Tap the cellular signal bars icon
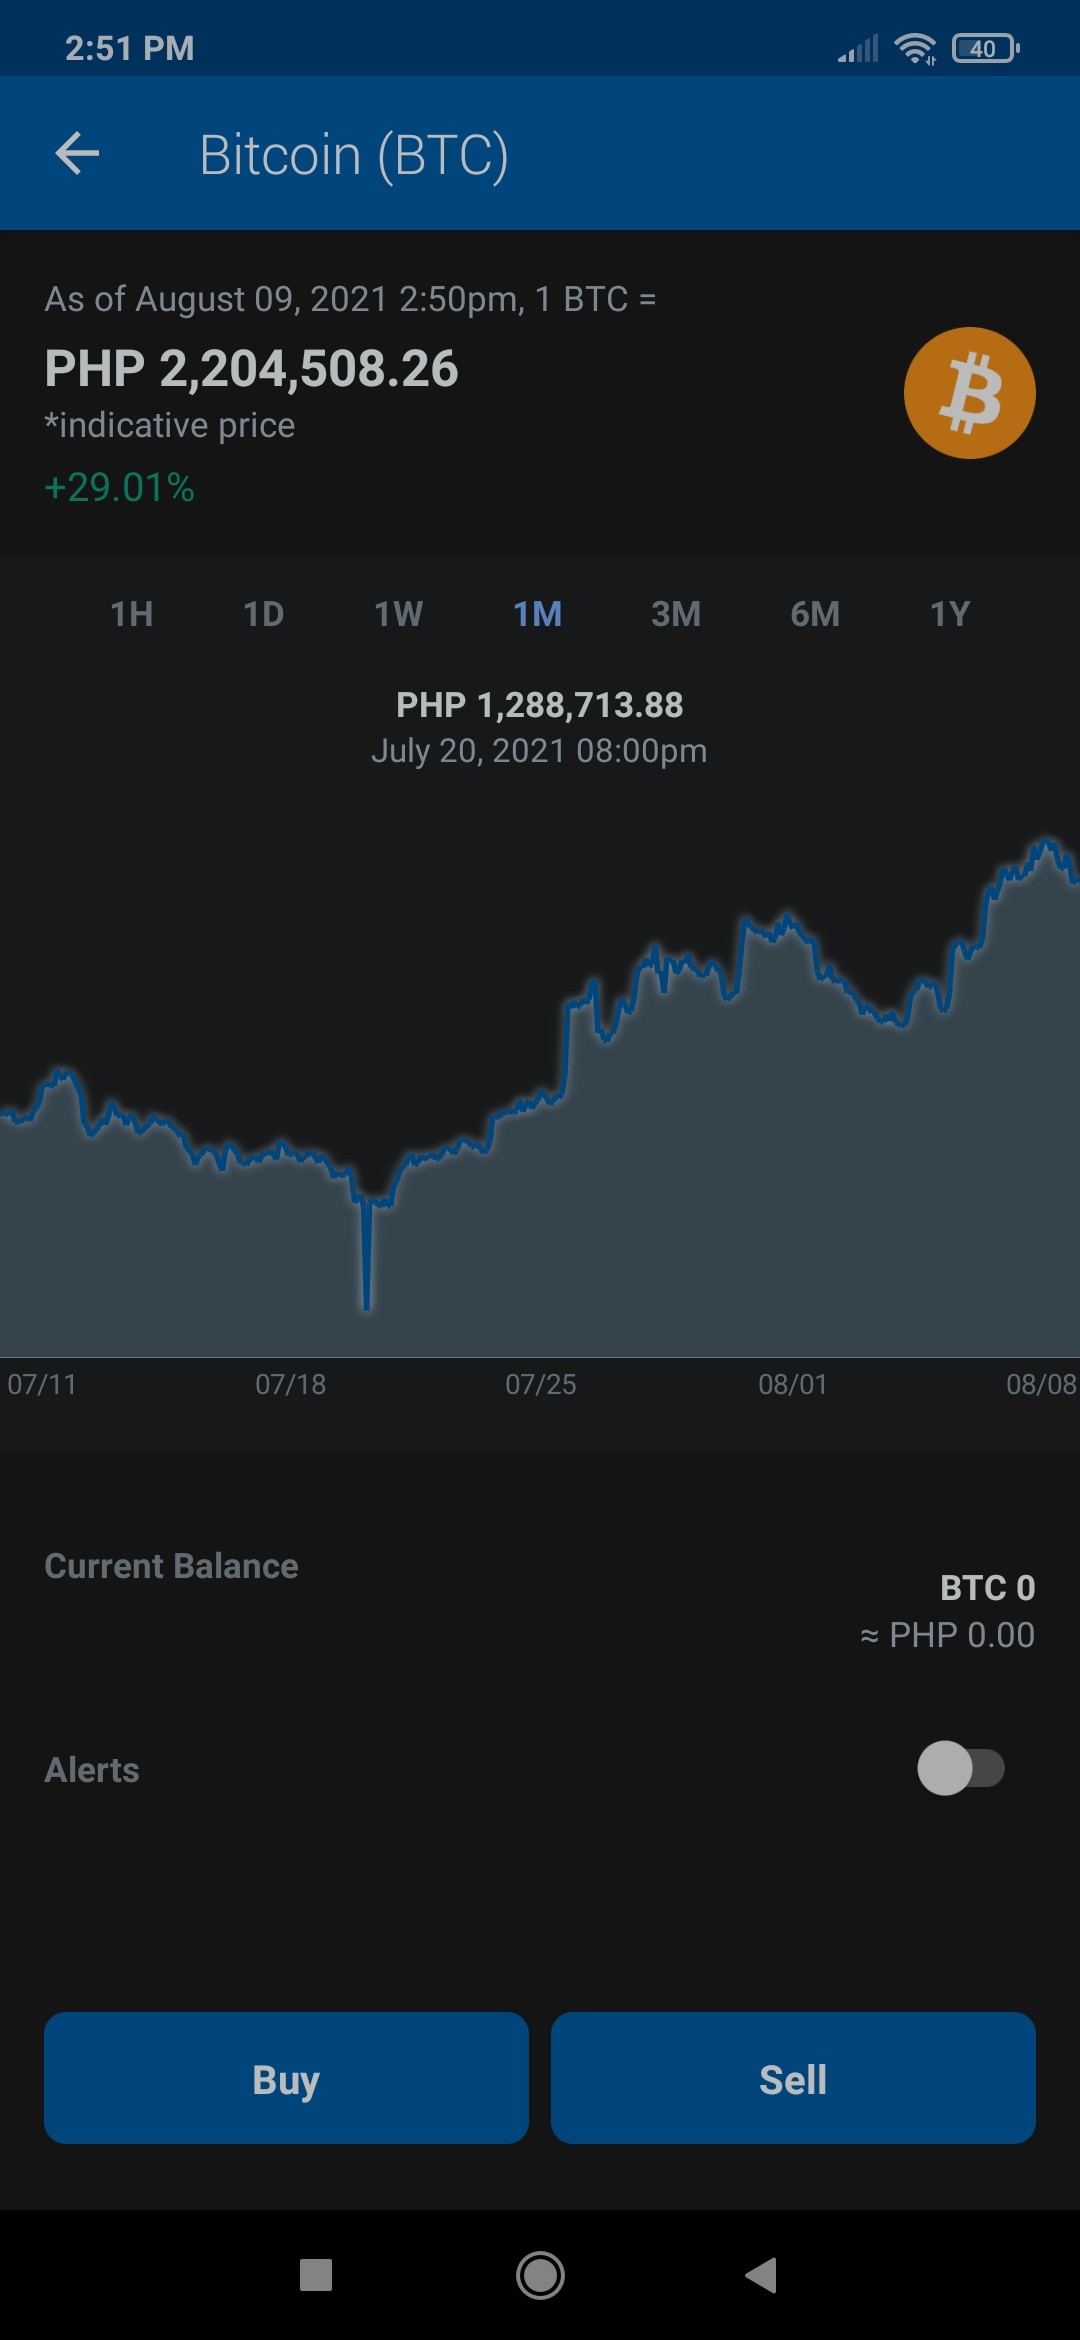 [x=858, y=48]
